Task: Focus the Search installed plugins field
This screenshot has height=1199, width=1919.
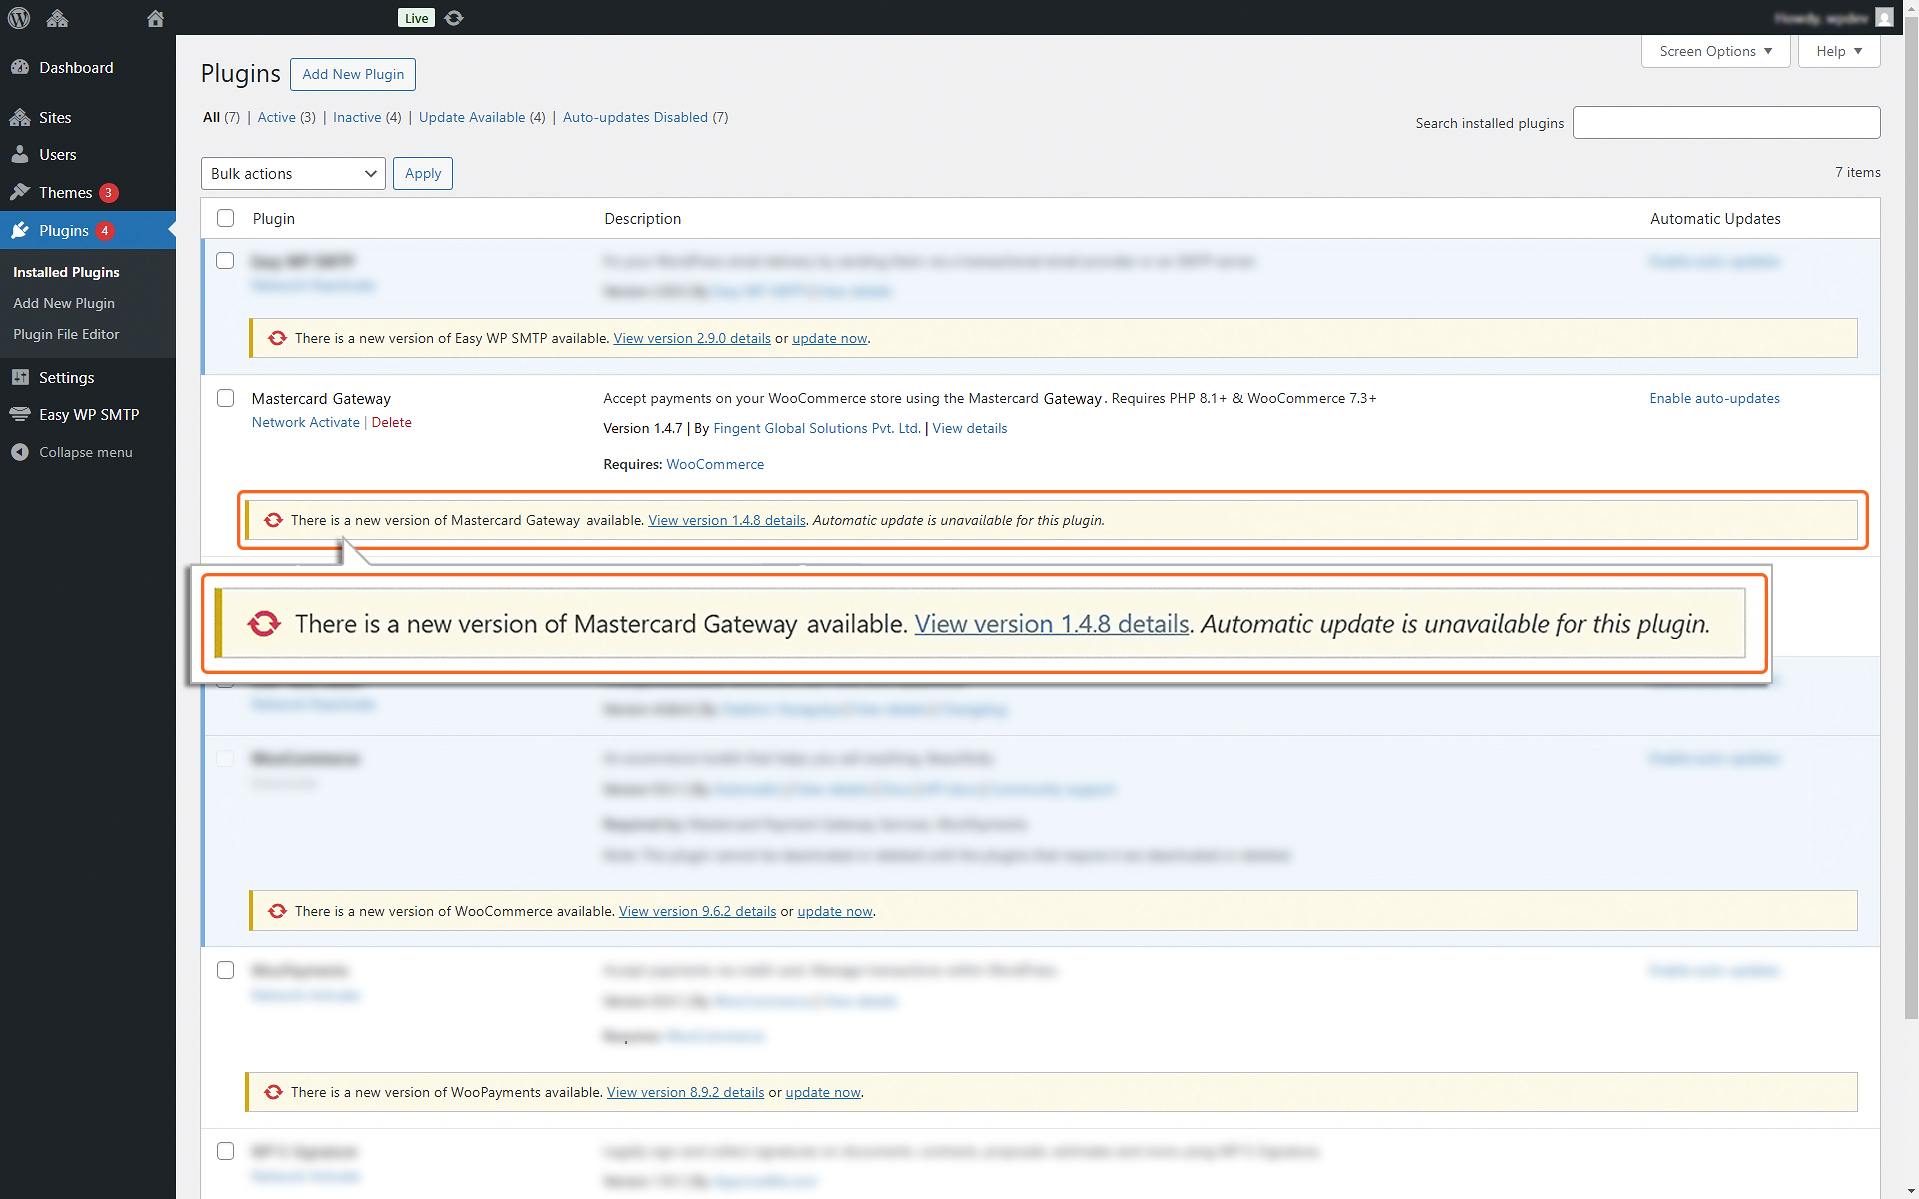Action: click(x=1726, y=122)
